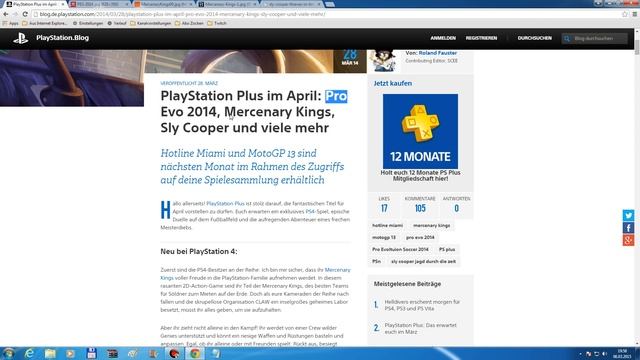
Task: Open the Chrome menu icon
Action: 635,14
